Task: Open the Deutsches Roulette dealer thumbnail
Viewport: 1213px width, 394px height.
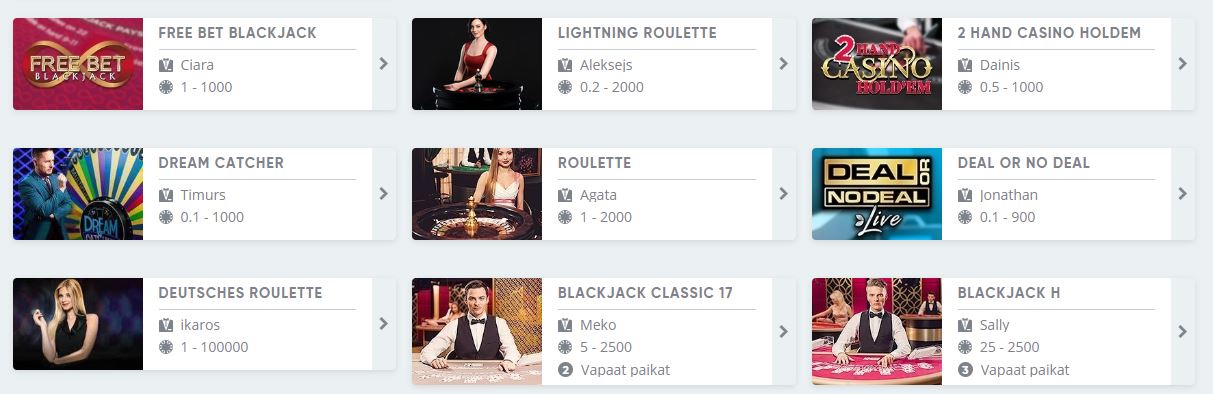Action: [x=78, y=324]
